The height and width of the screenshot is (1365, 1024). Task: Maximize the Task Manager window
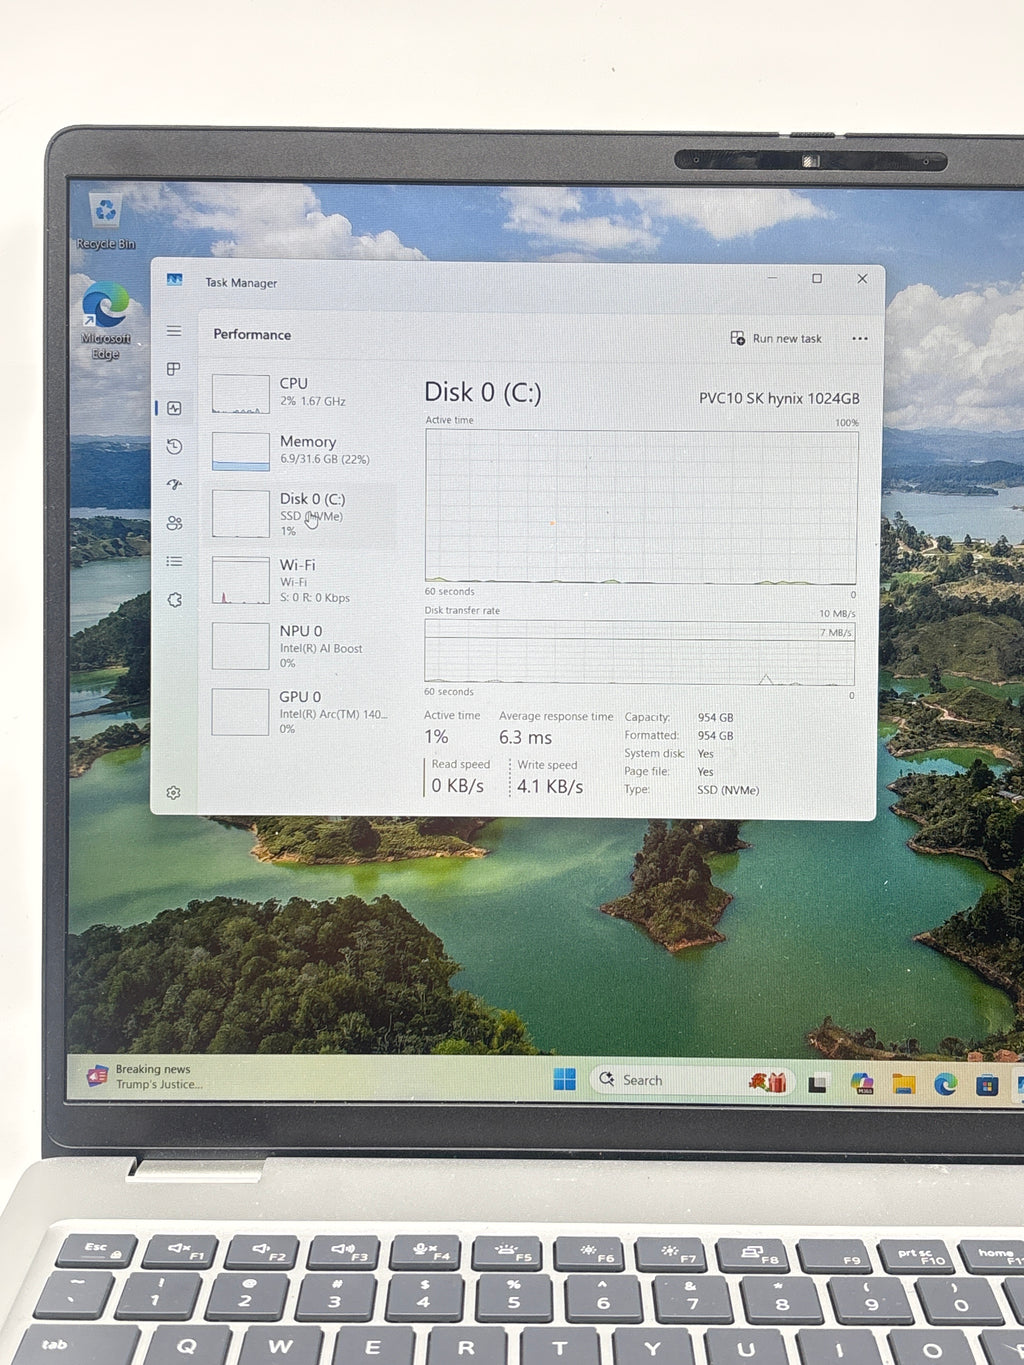click(817, 278)
